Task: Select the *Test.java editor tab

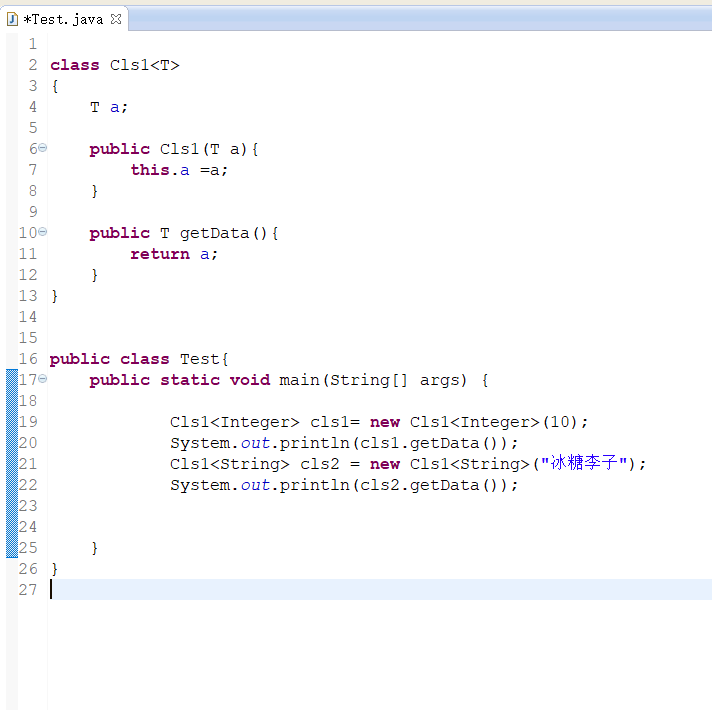Action: [x=65, y=19]
